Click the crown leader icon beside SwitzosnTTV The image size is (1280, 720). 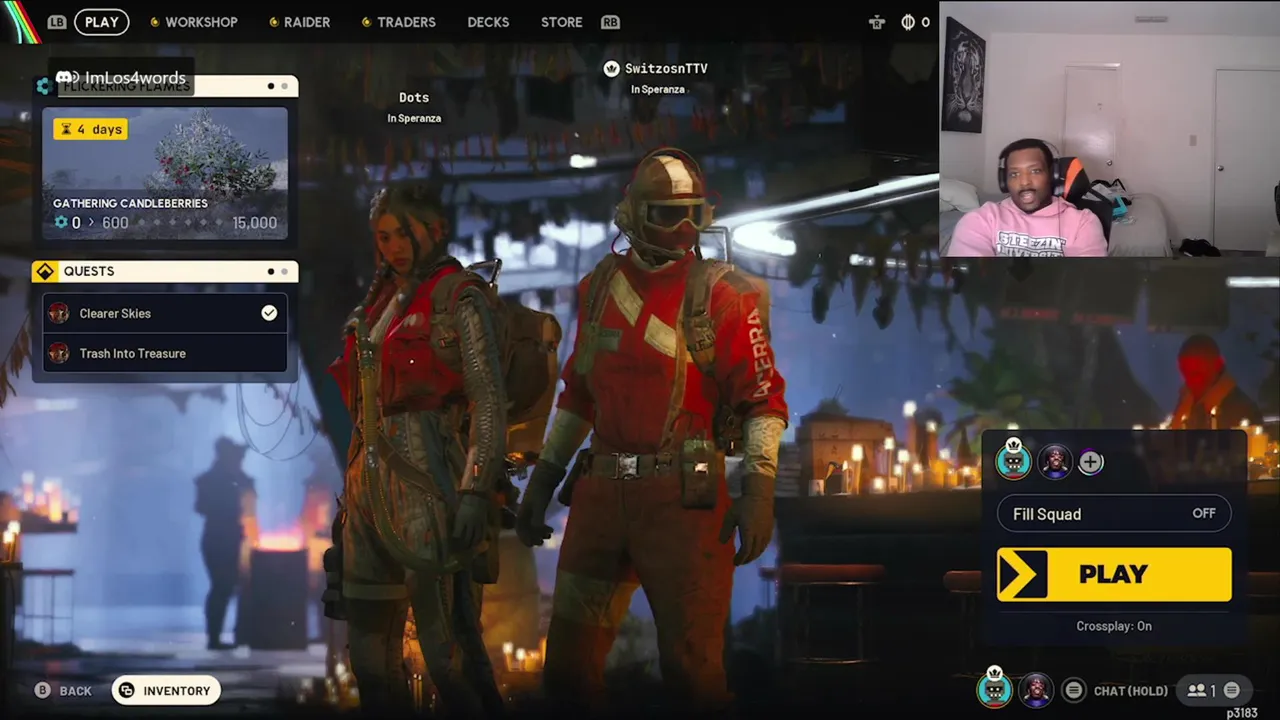[611, 68]
